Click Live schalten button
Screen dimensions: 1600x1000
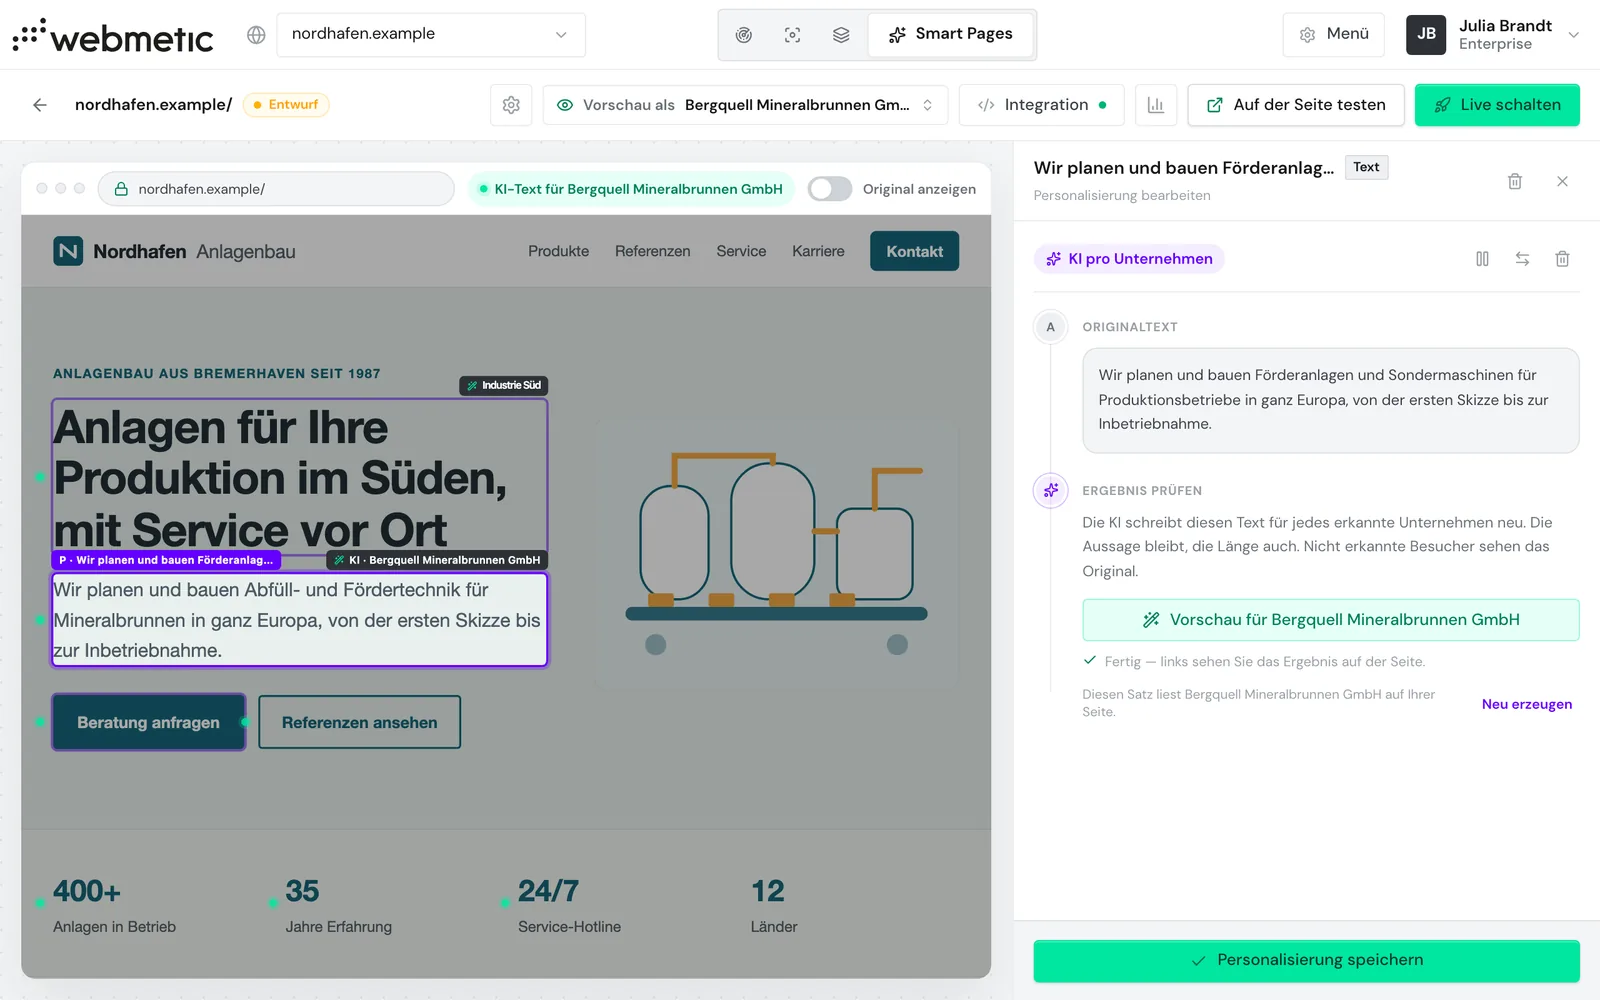1497,105
